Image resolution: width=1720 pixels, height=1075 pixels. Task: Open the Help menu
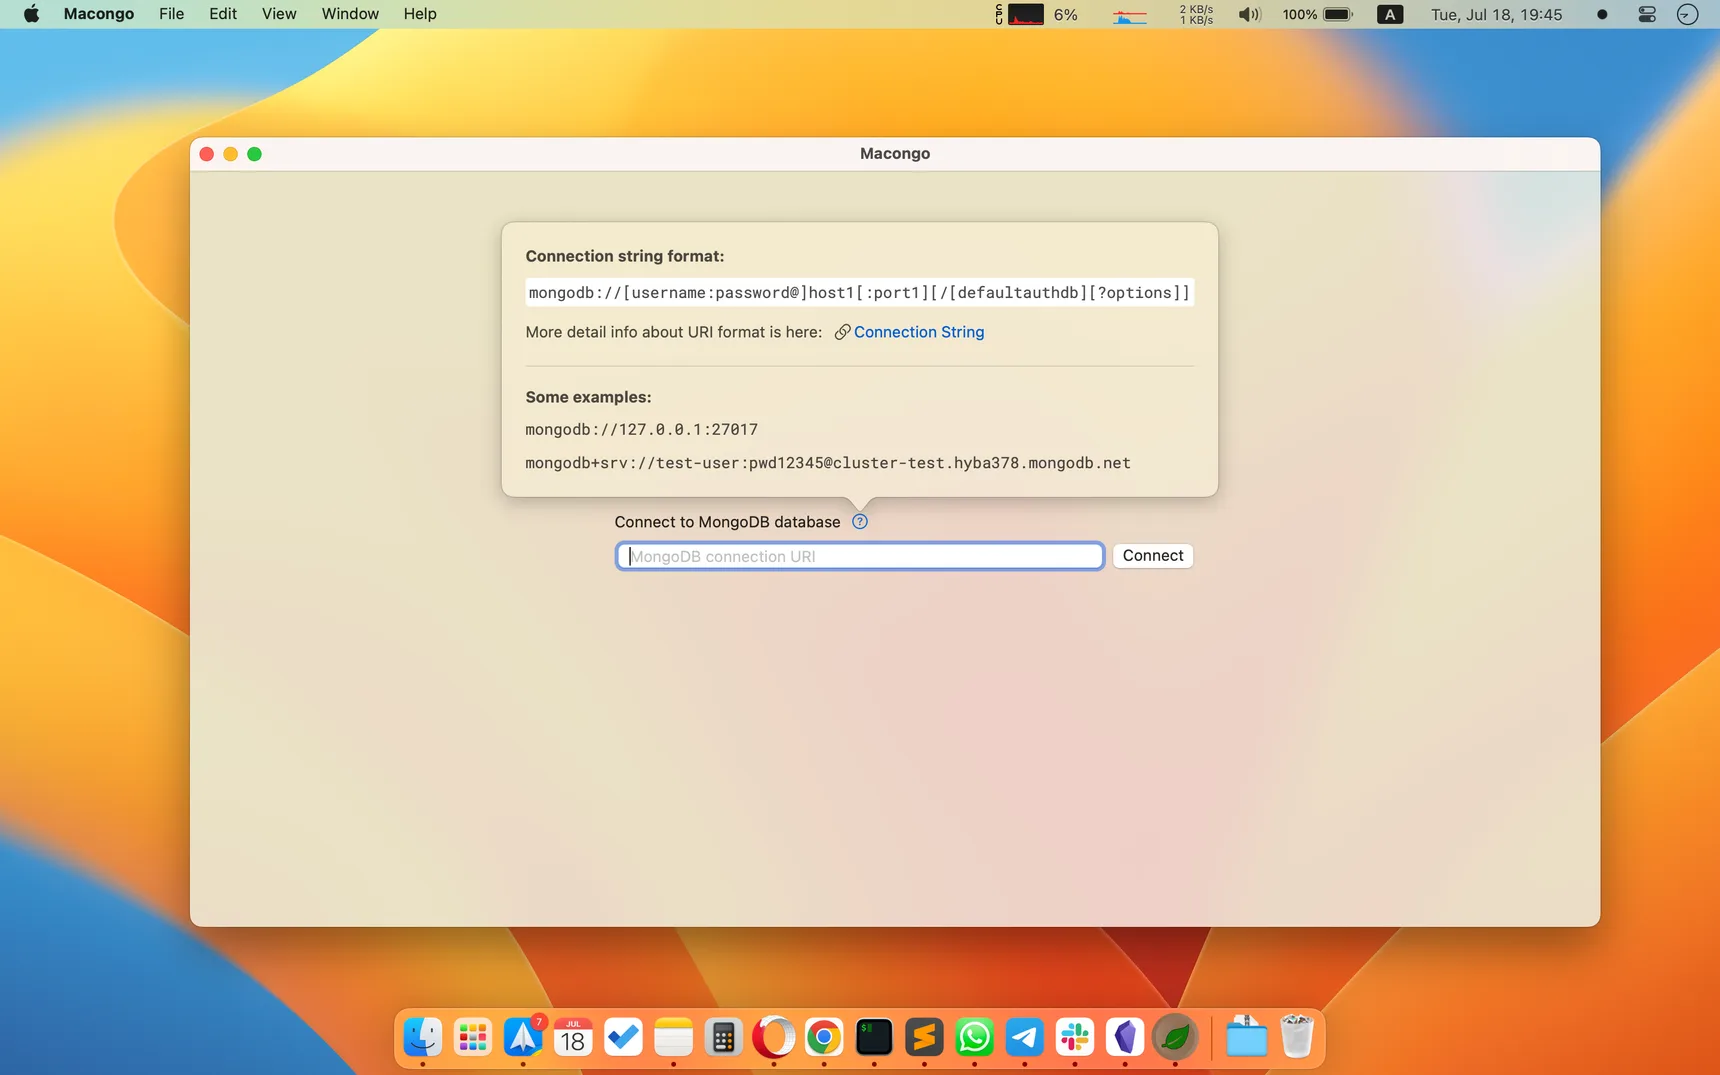click(420, 14)
